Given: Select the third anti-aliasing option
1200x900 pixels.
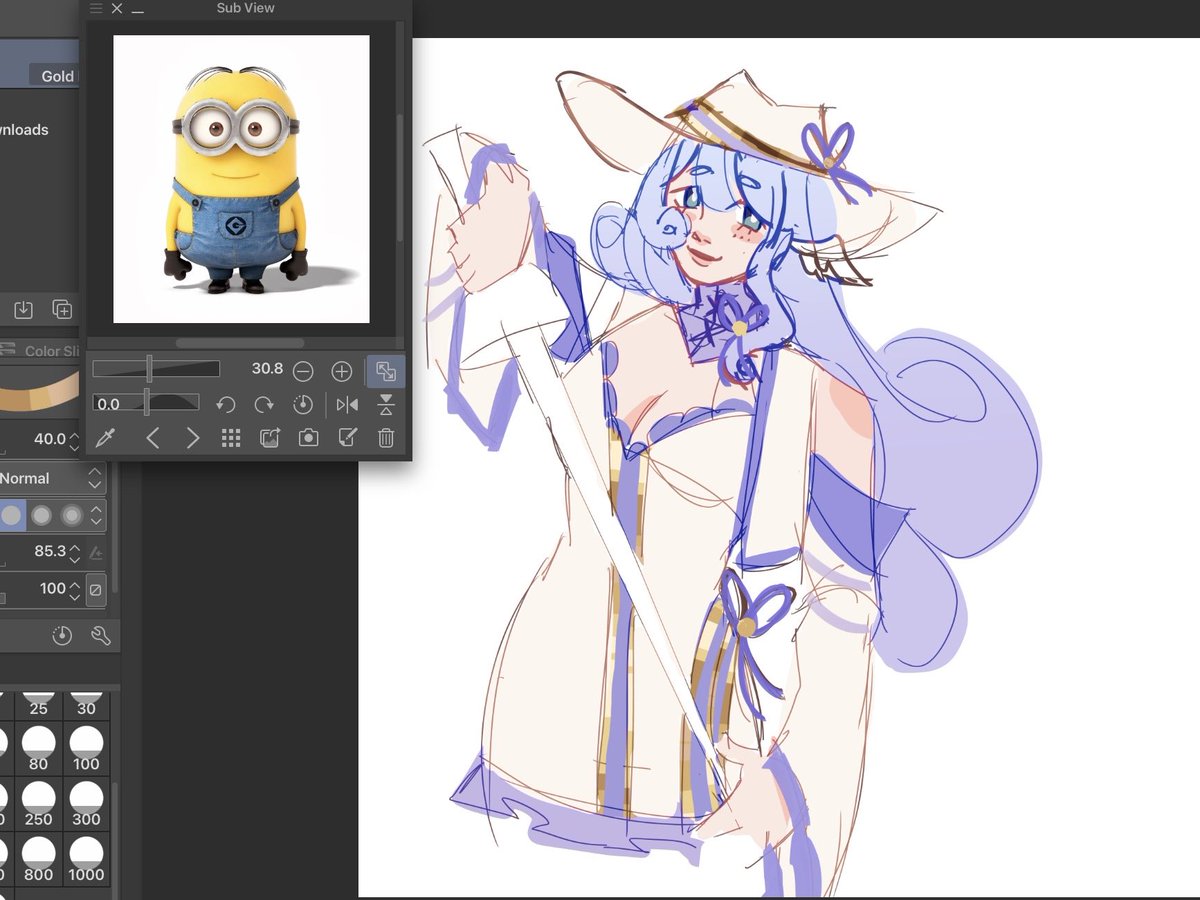Looking at the screenshot, I should (x=72, y=516).
